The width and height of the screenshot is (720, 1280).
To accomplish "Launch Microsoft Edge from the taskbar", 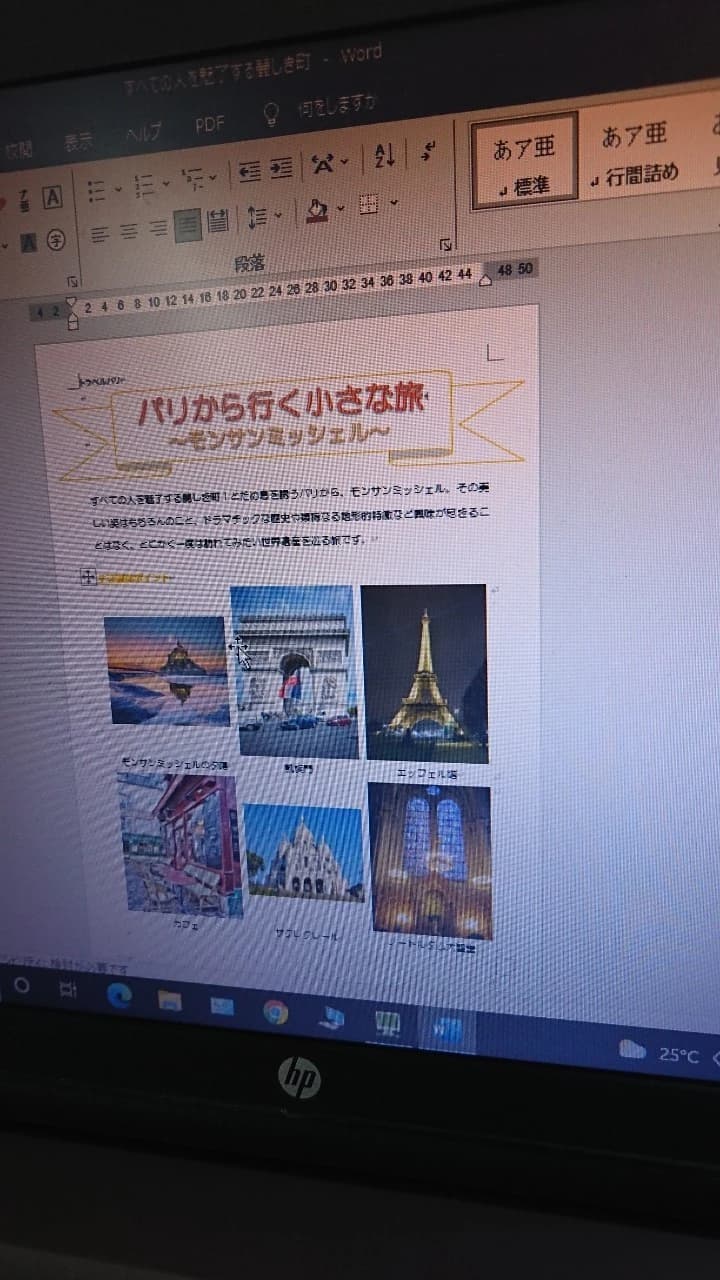I will click(x=119, y=995).
